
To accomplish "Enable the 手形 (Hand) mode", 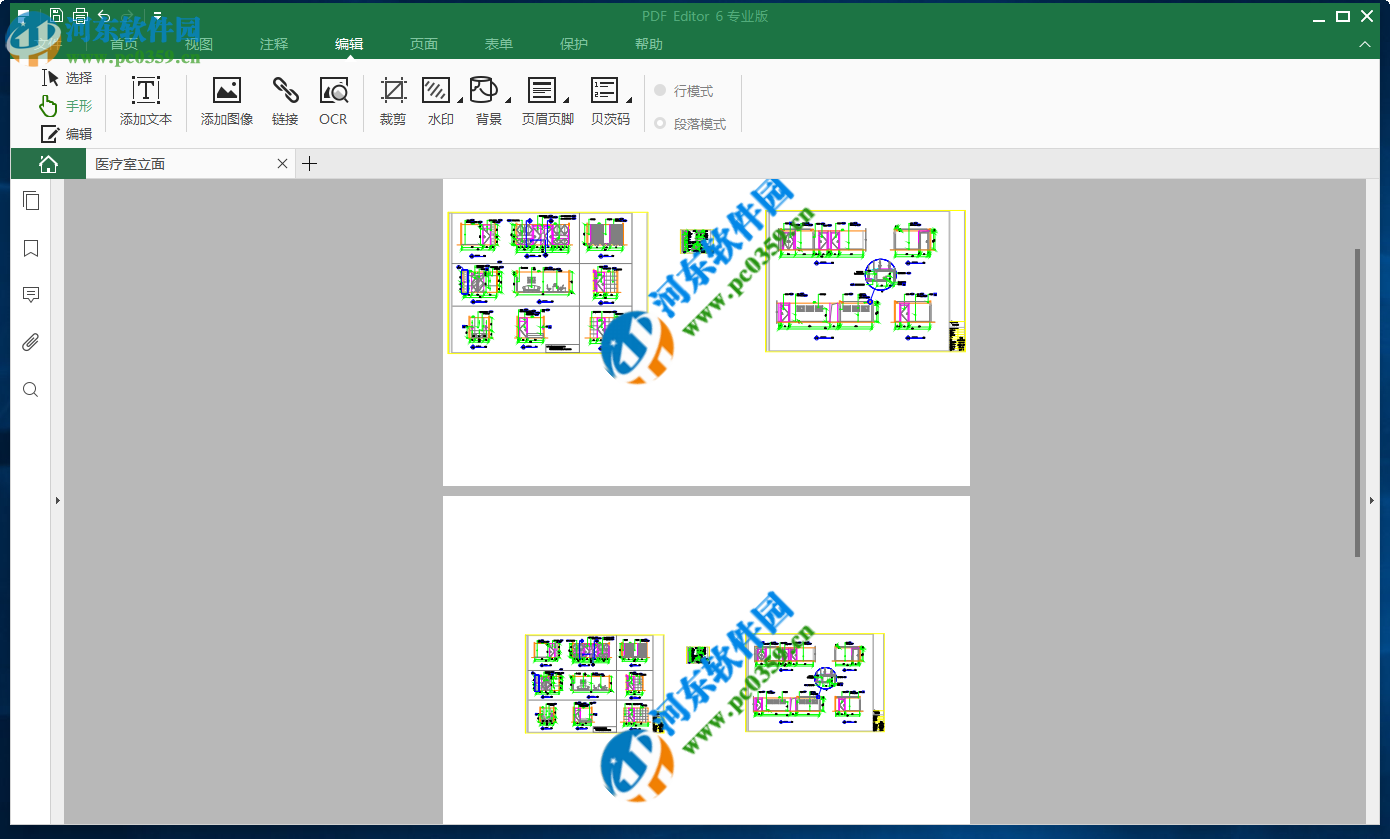I will (x=67, y=105).
